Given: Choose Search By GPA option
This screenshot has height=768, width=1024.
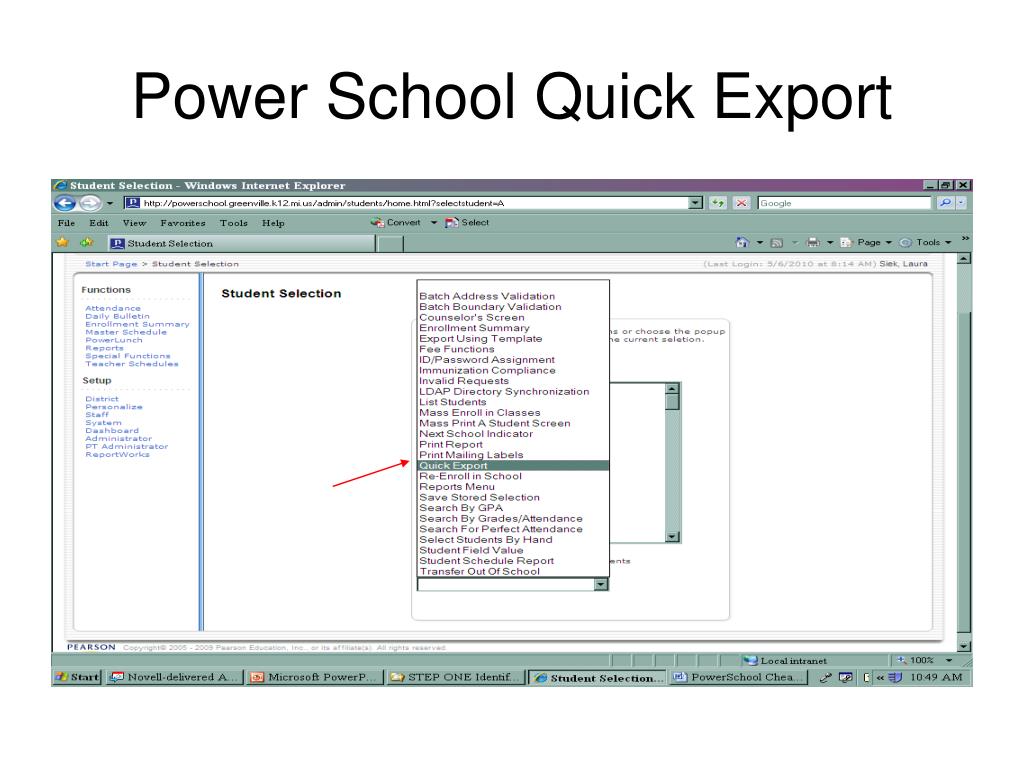Looking at the screenshot, I should [513, 508].
